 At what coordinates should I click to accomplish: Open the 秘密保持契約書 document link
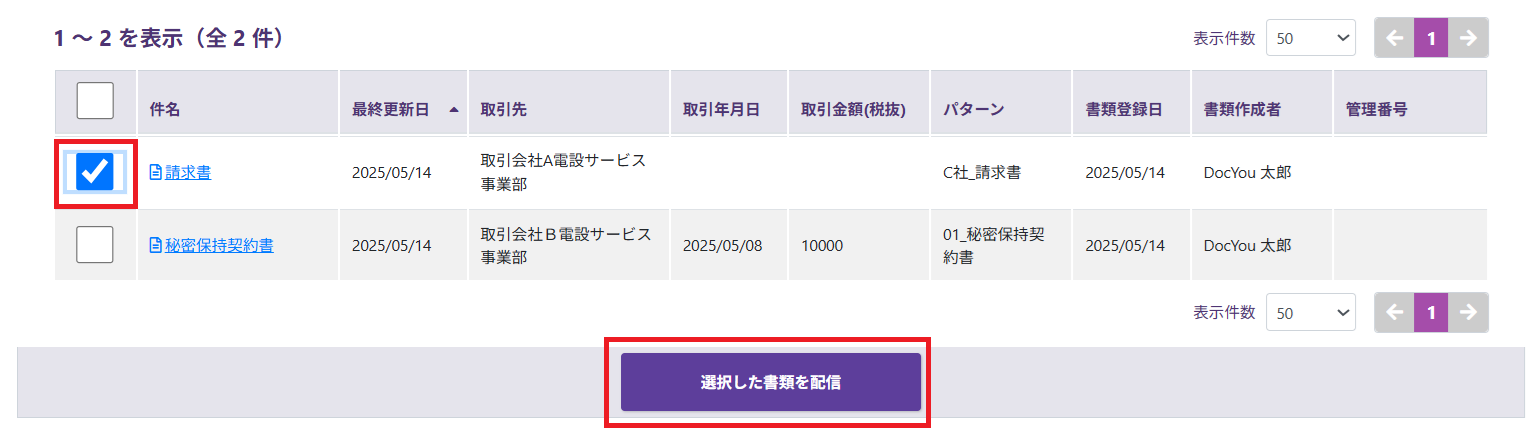point(219,245)
